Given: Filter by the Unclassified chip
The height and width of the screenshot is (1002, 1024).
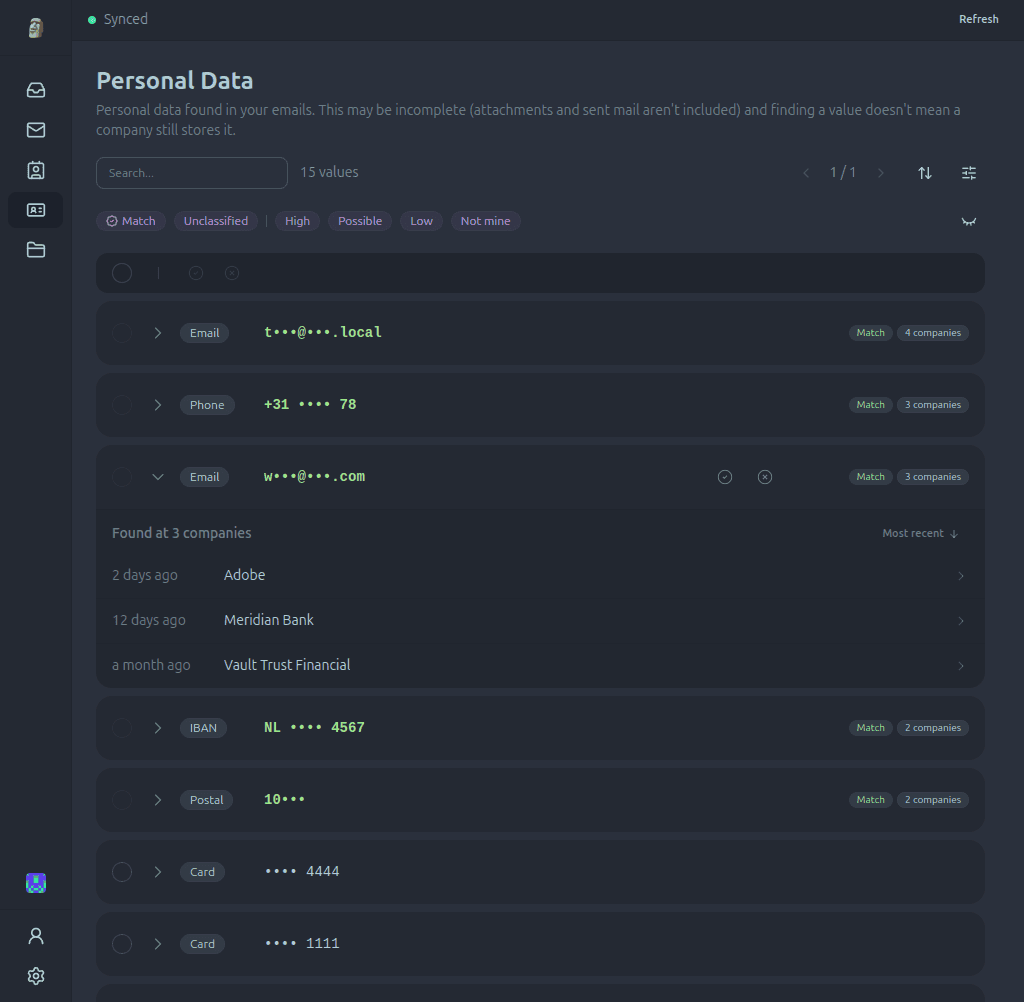Looking at the screenshot, I should tap(216, 221).
